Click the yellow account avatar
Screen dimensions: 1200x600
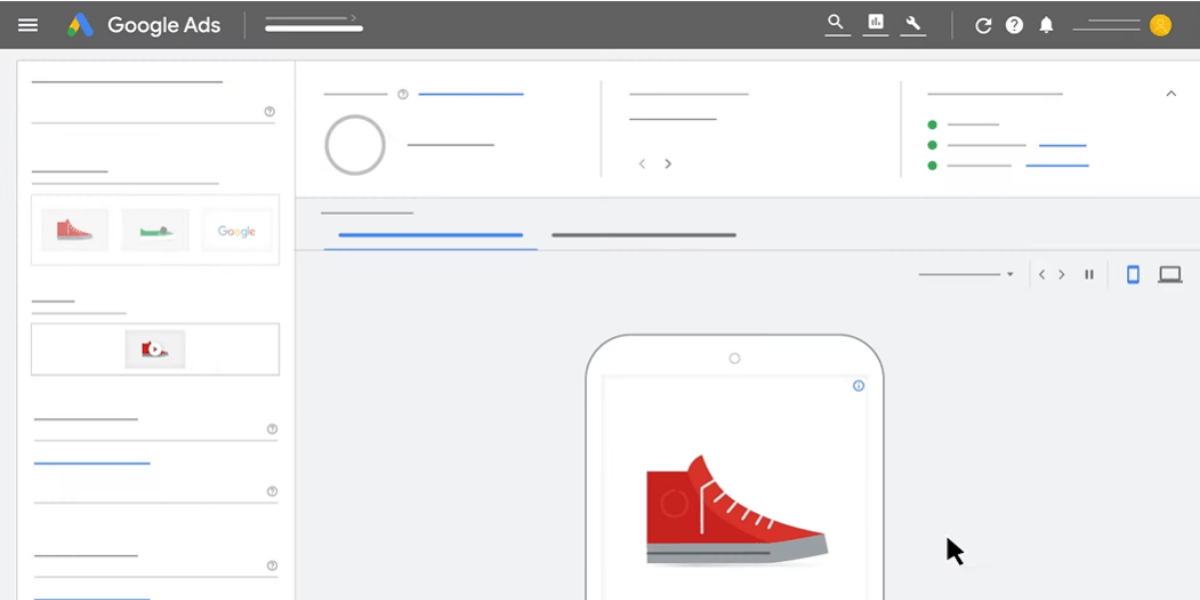coord(1160,25)
